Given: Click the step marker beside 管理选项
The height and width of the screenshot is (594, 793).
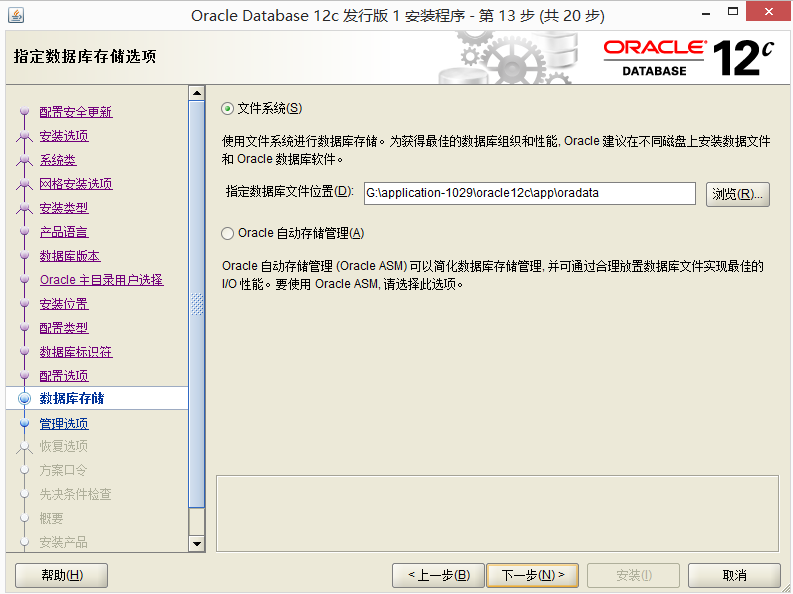Looking at the screenshot, I should tap(24, 424).
